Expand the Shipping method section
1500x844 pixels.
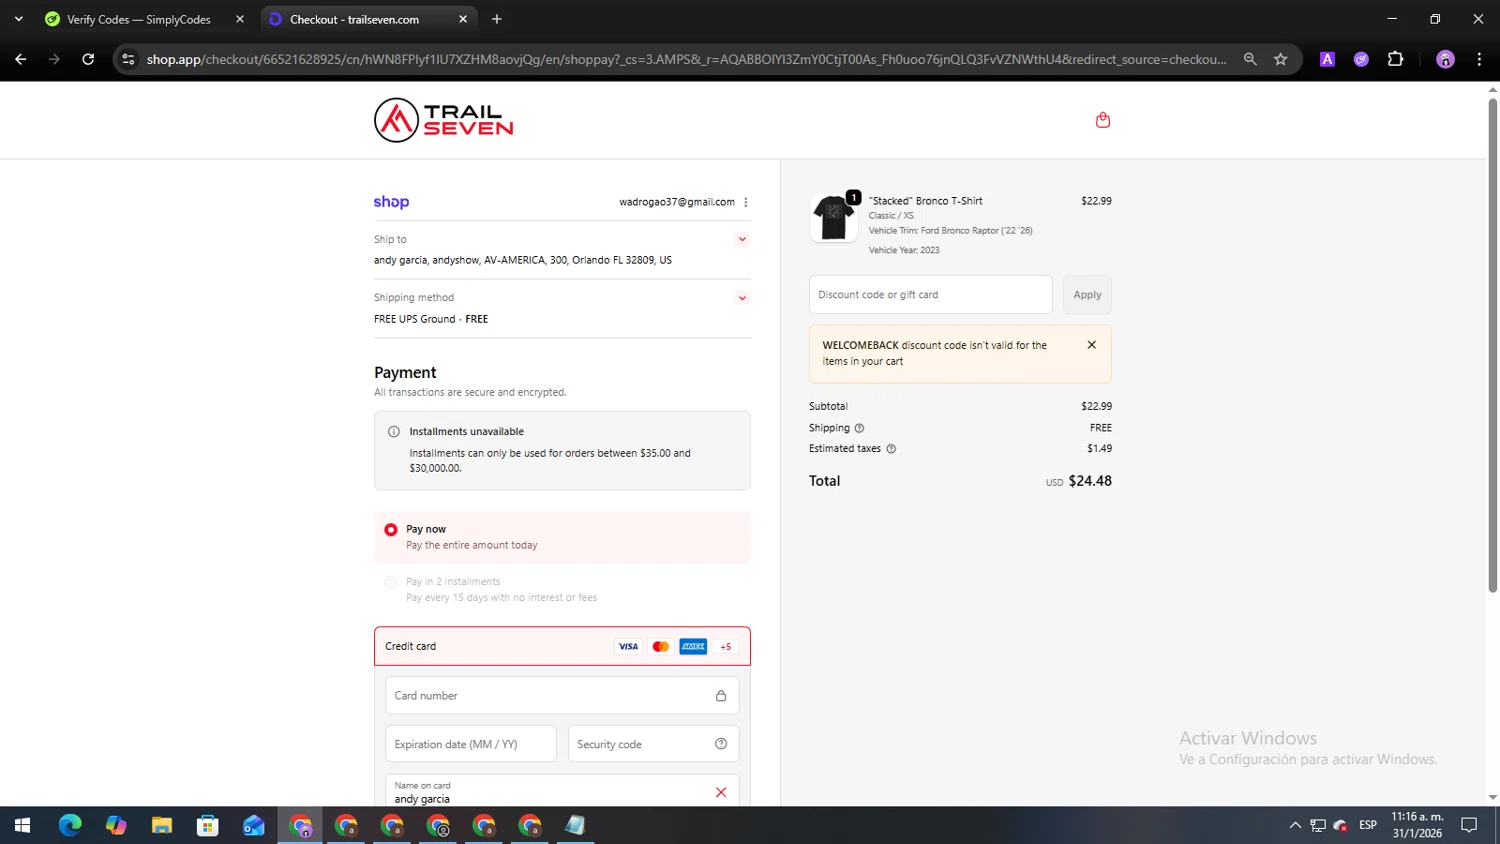click(742, 298)
